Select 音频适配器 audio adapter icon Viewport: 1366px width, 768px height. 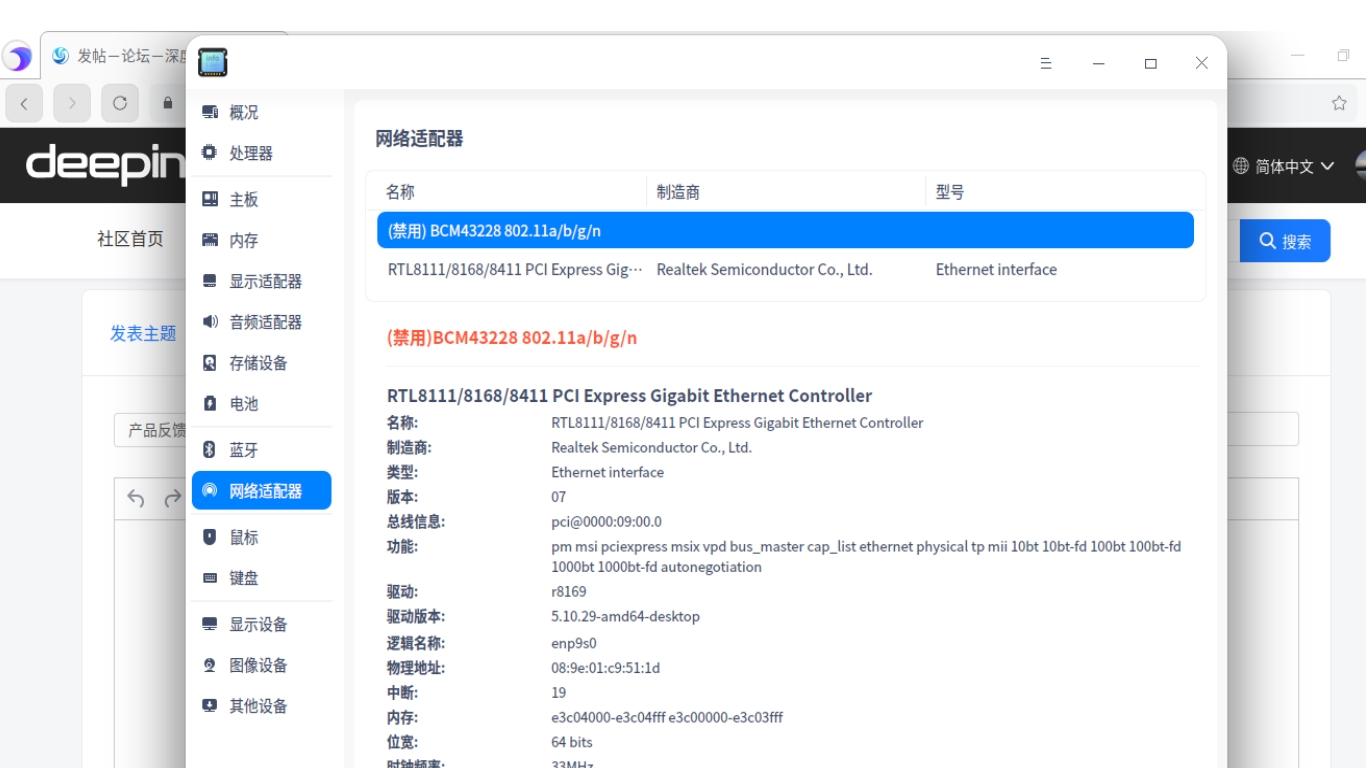coord(209,322)
